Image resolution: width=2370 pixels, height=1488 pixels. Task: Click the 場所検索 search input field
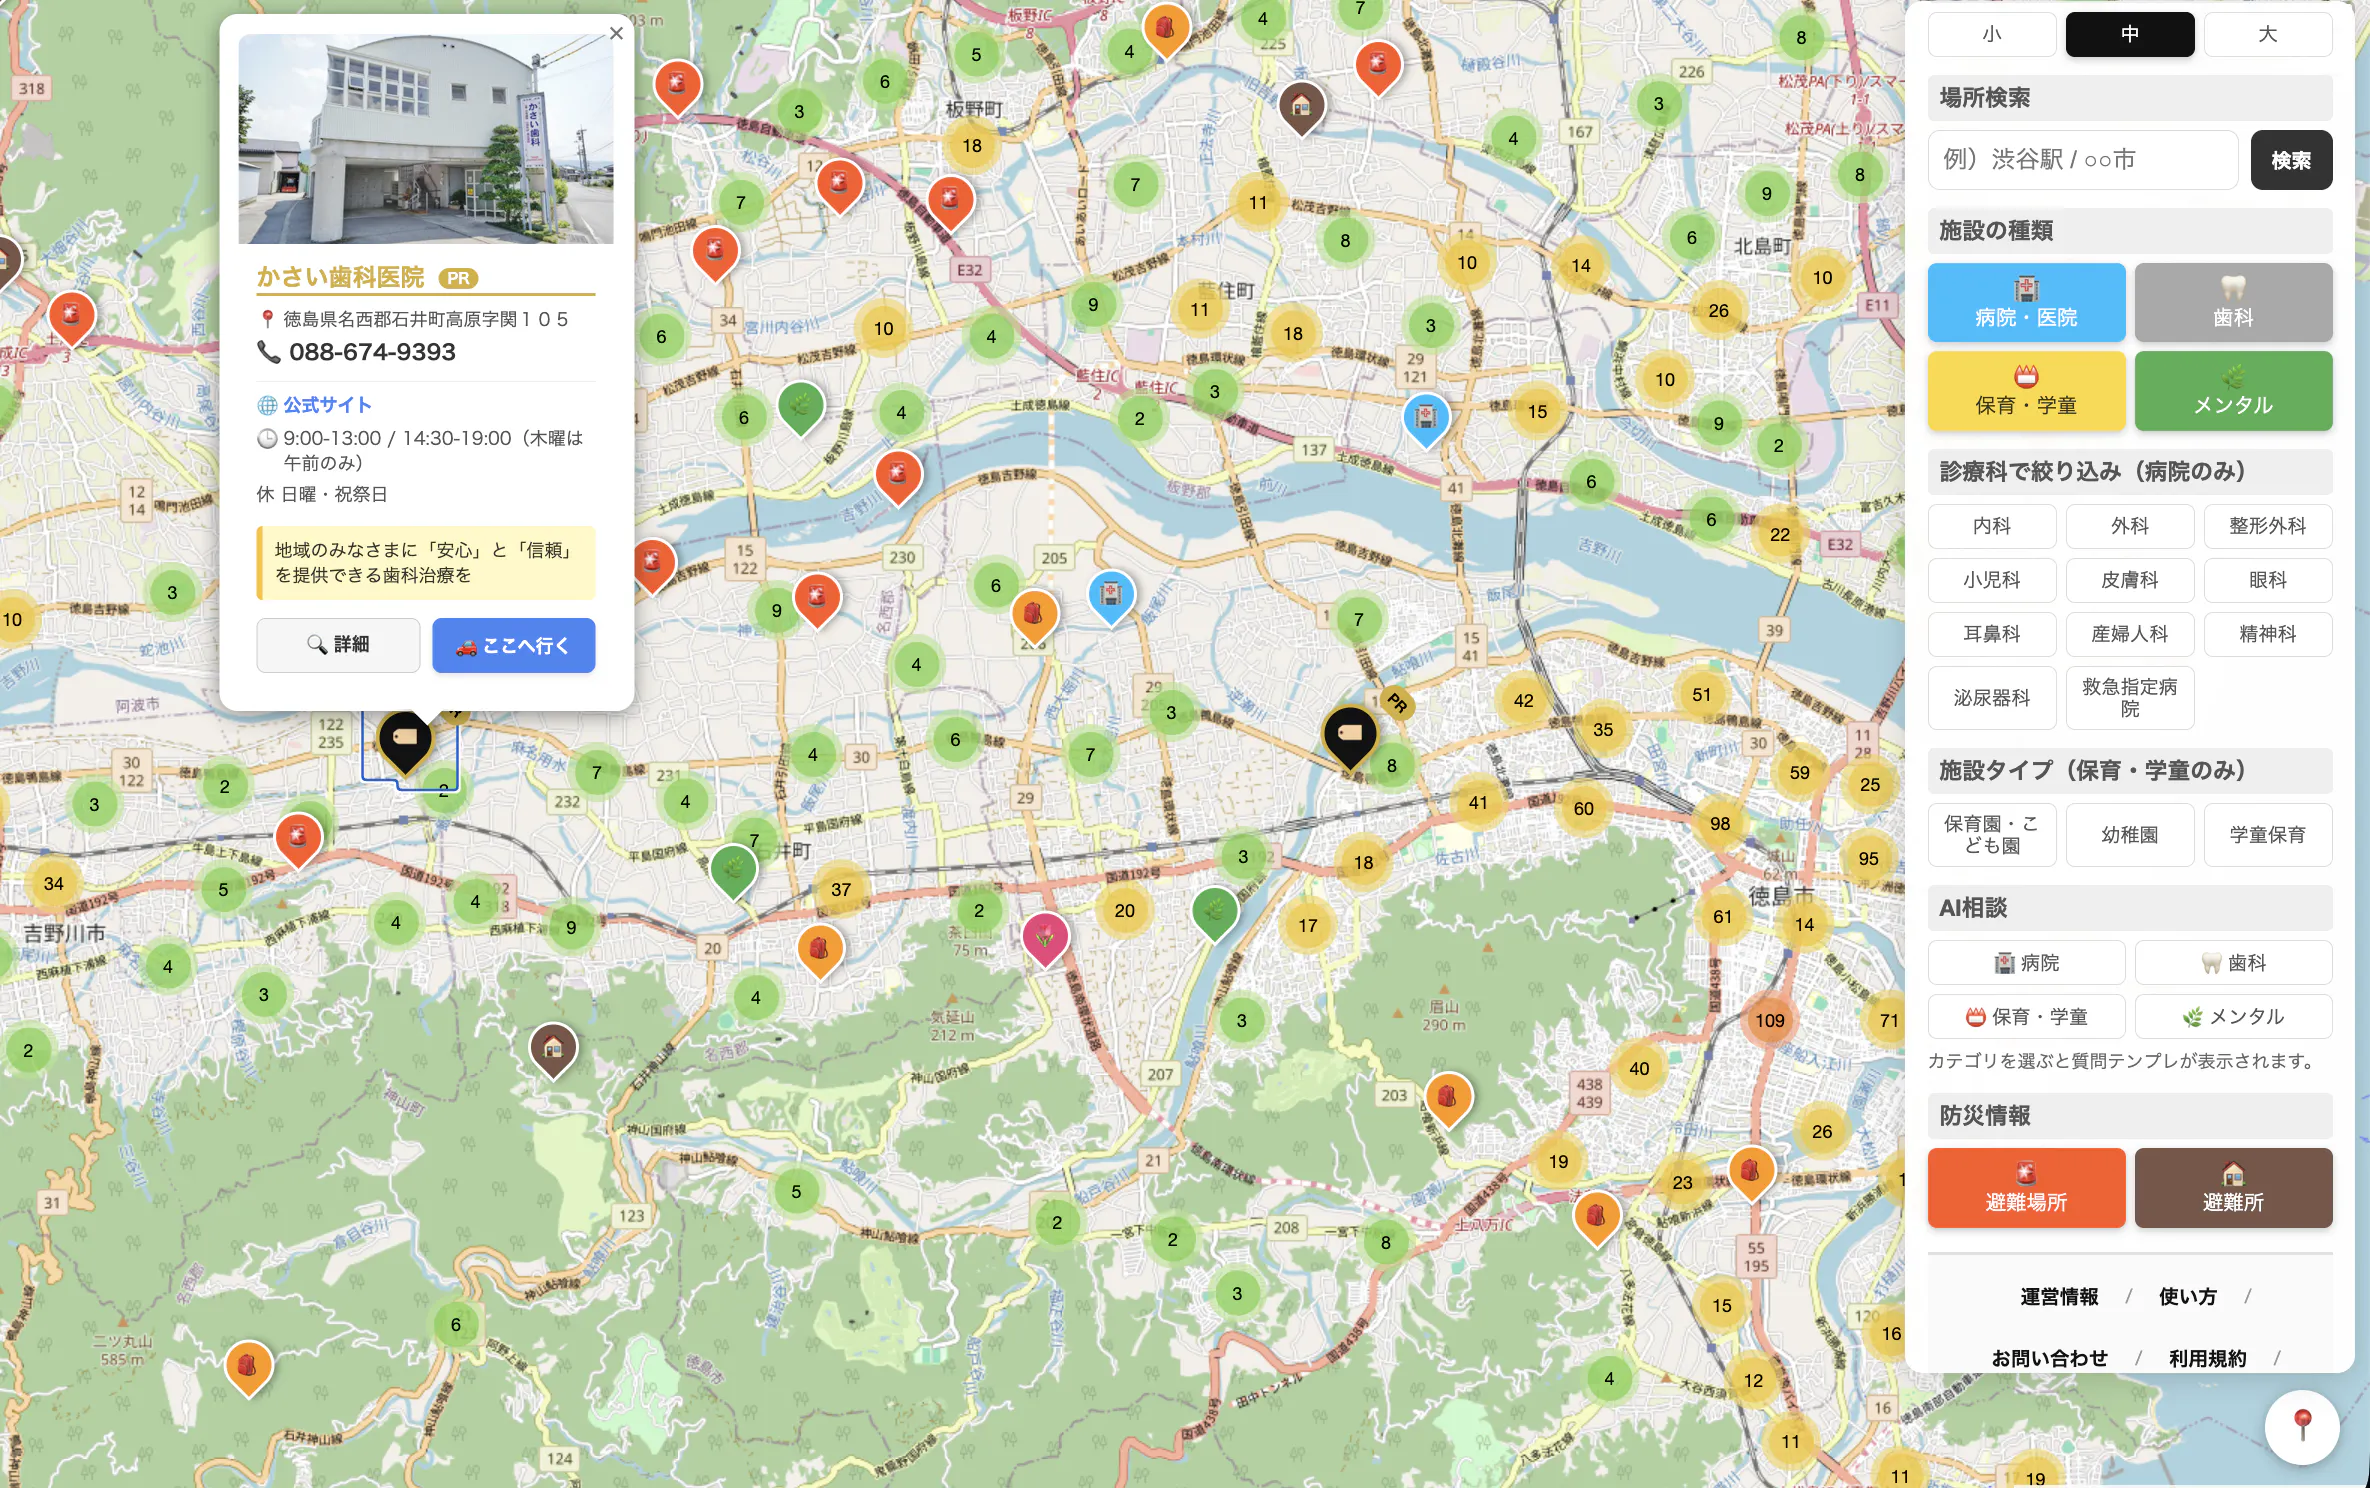[2081, 160]
